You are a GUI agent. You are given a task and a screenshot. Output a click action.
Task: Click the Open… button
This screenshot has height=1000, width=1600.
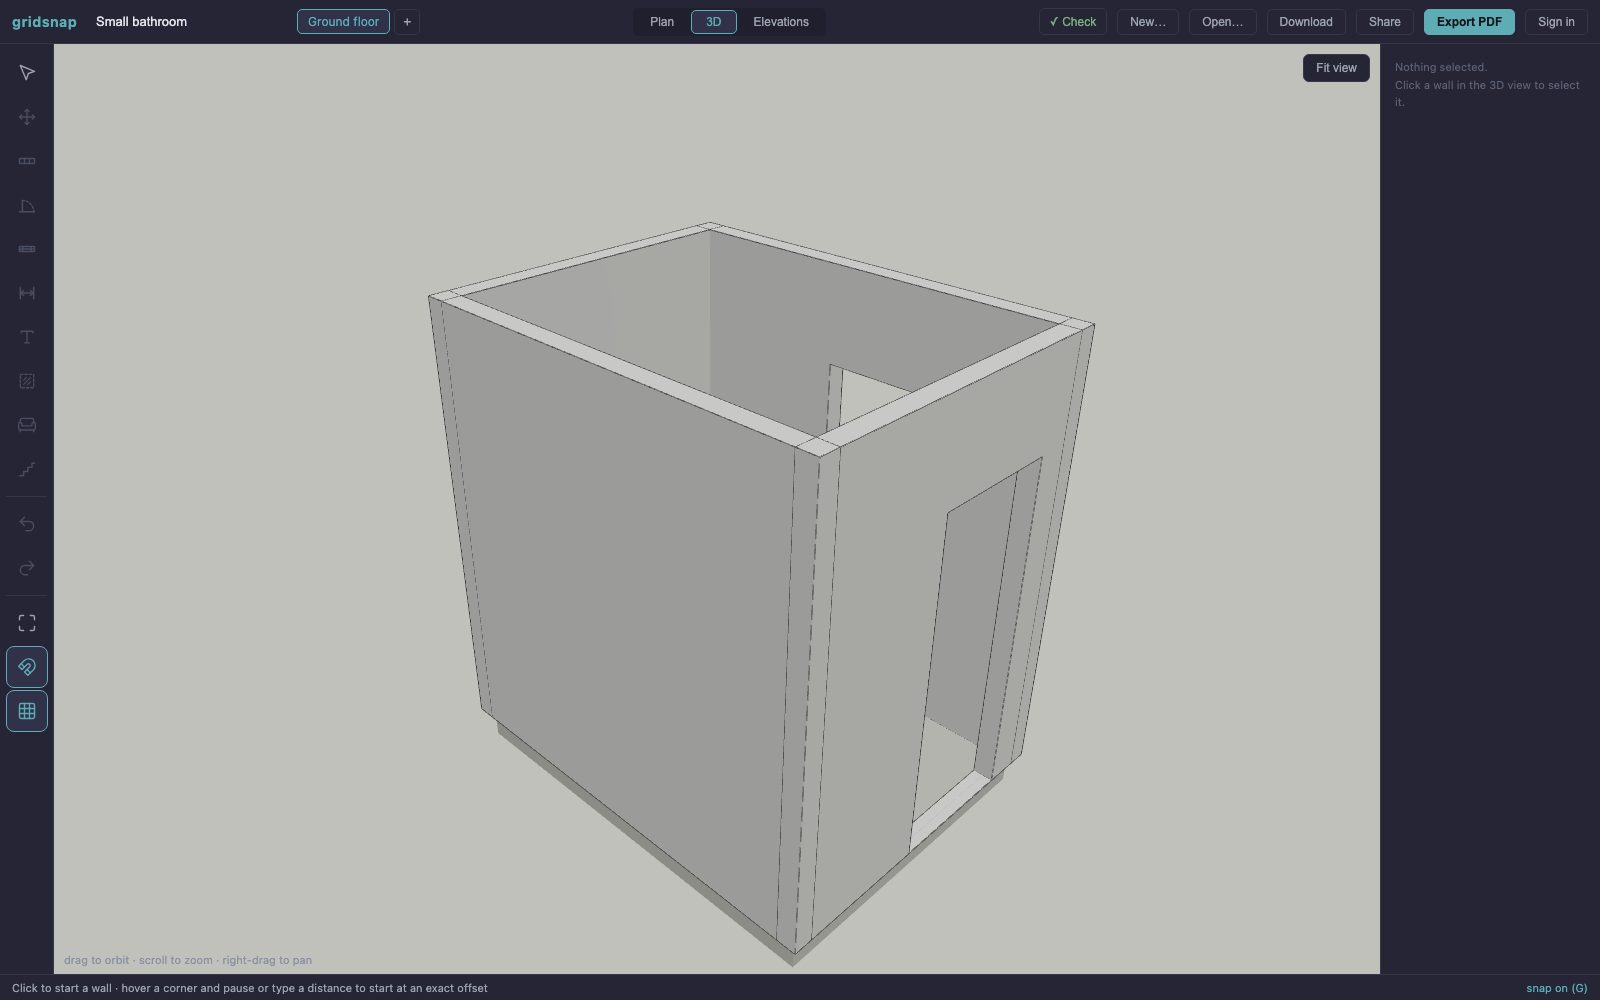pyautogui.click(x=1222, y=22)
